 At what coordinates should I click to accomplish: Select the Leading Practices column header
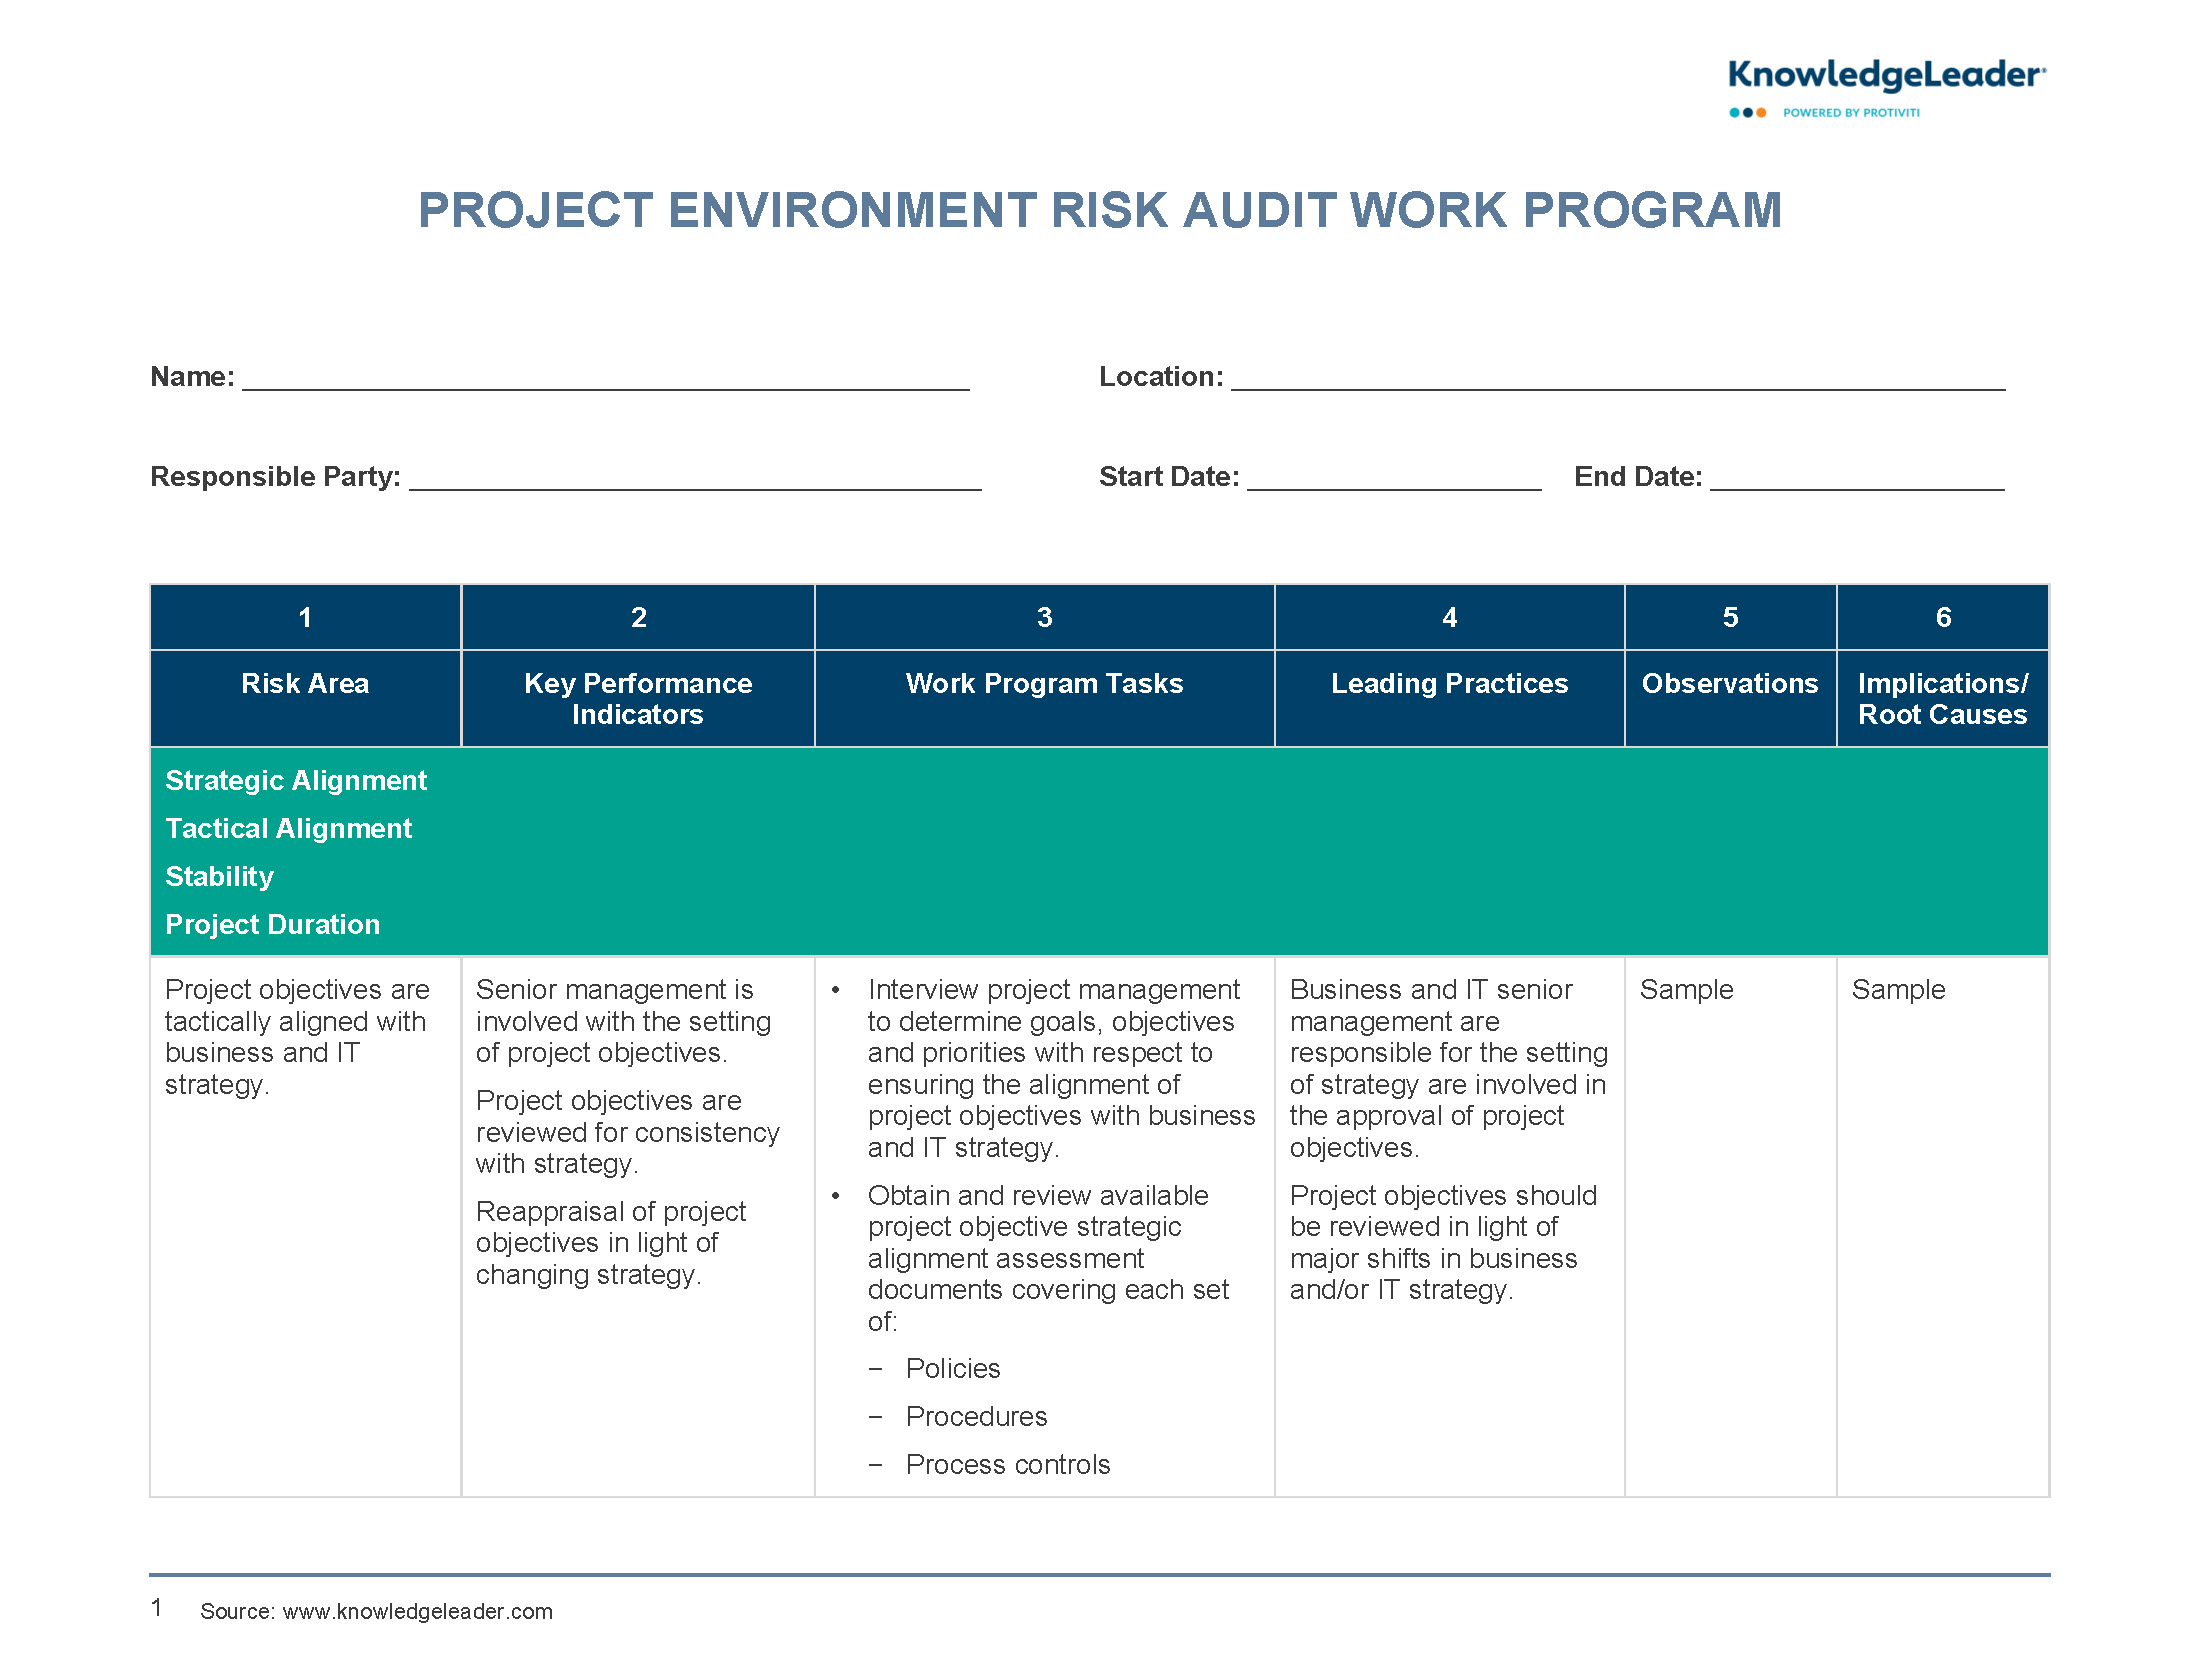[x=1449, y=683]
